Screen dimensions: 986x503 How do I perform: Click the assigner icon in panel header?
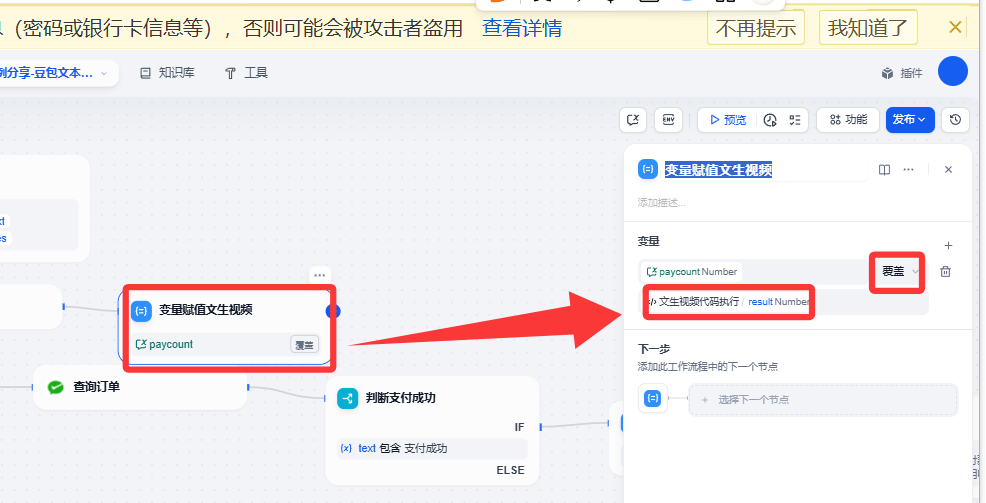point(648,170)
